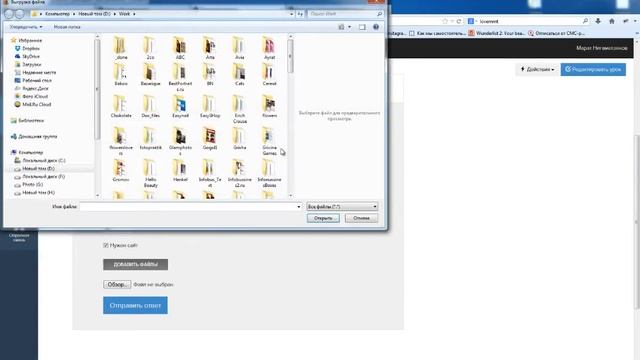Open the file type filter dropdown

[342, 207]
